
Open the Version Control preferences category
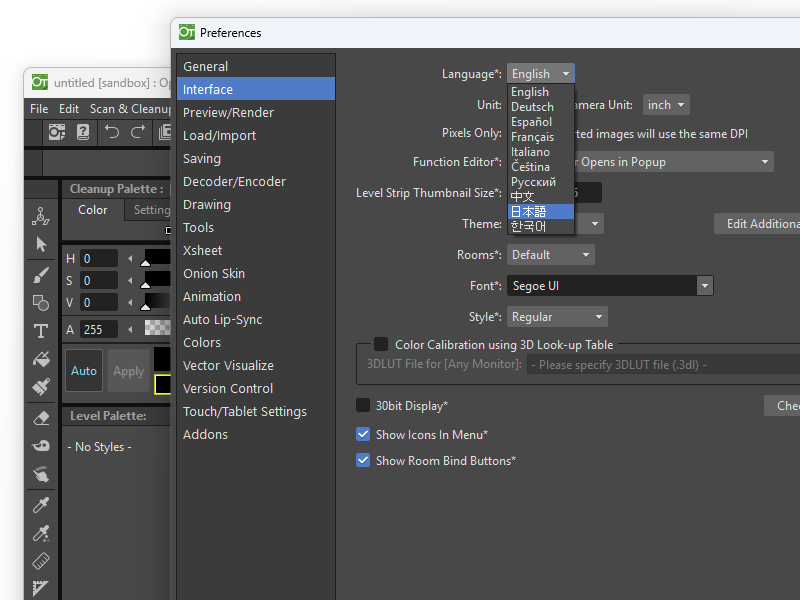[x=256, y=388]
